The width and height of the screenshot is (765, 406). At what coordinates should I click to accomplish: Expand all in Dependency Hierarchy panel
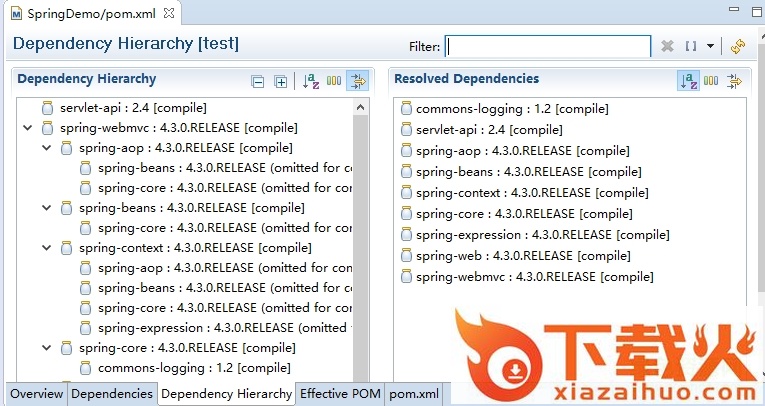click(281, 82)
